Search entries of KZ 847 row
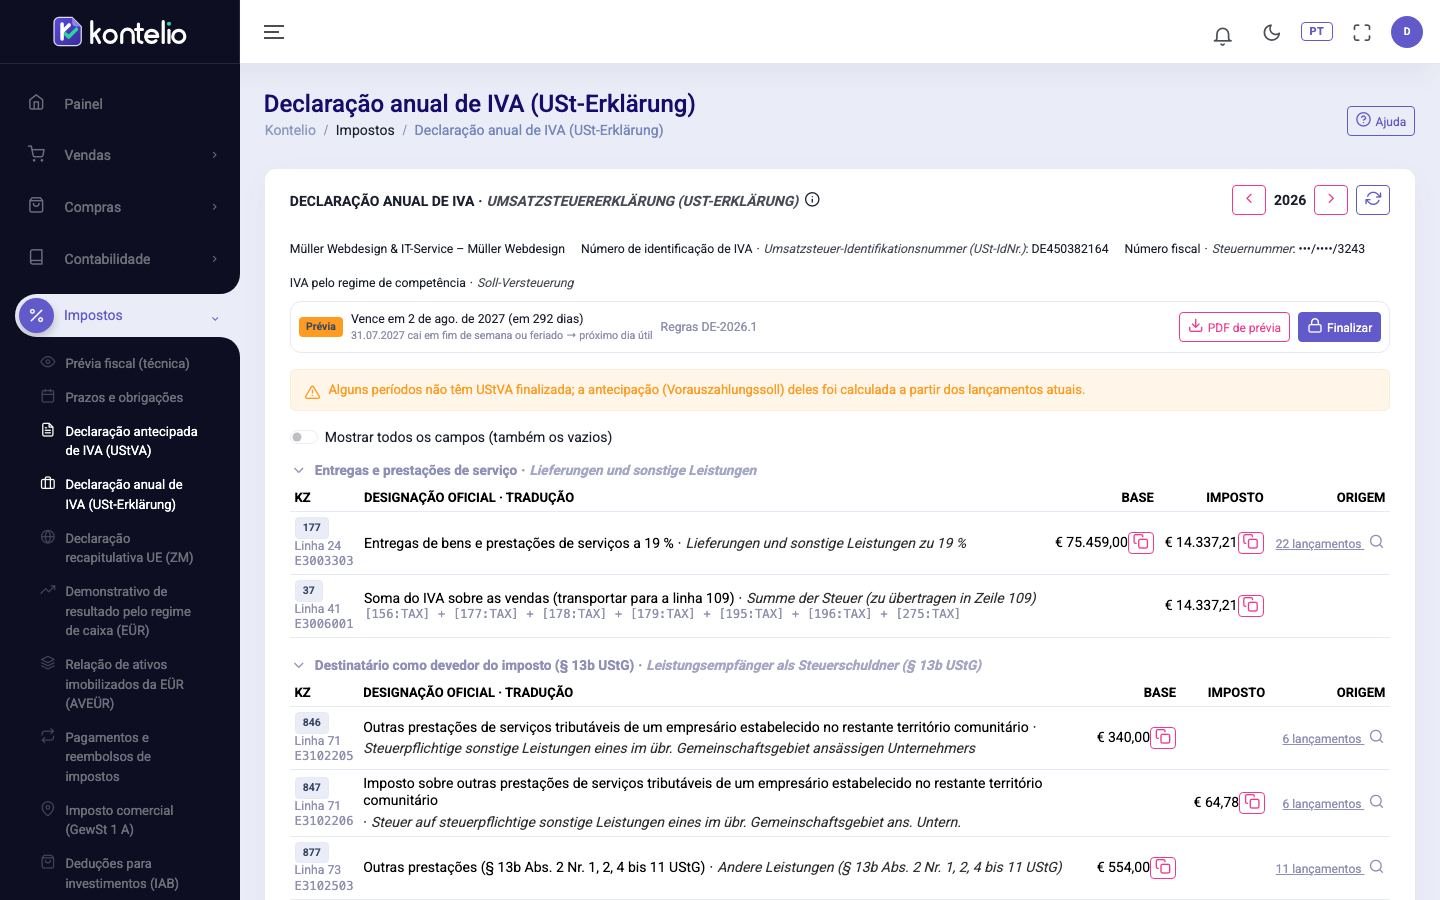Viewport: 1440px width, 900px height. pyautogui.click(x=1376, y=802)
